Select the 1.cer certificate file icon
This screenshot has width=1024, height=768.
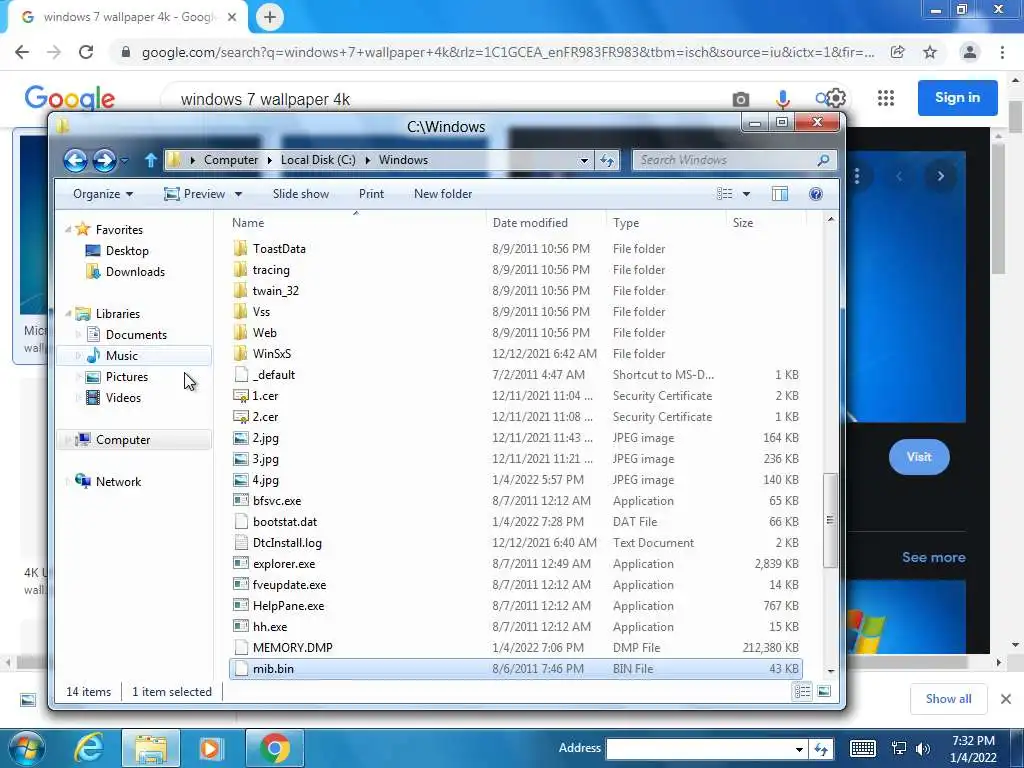241,396
